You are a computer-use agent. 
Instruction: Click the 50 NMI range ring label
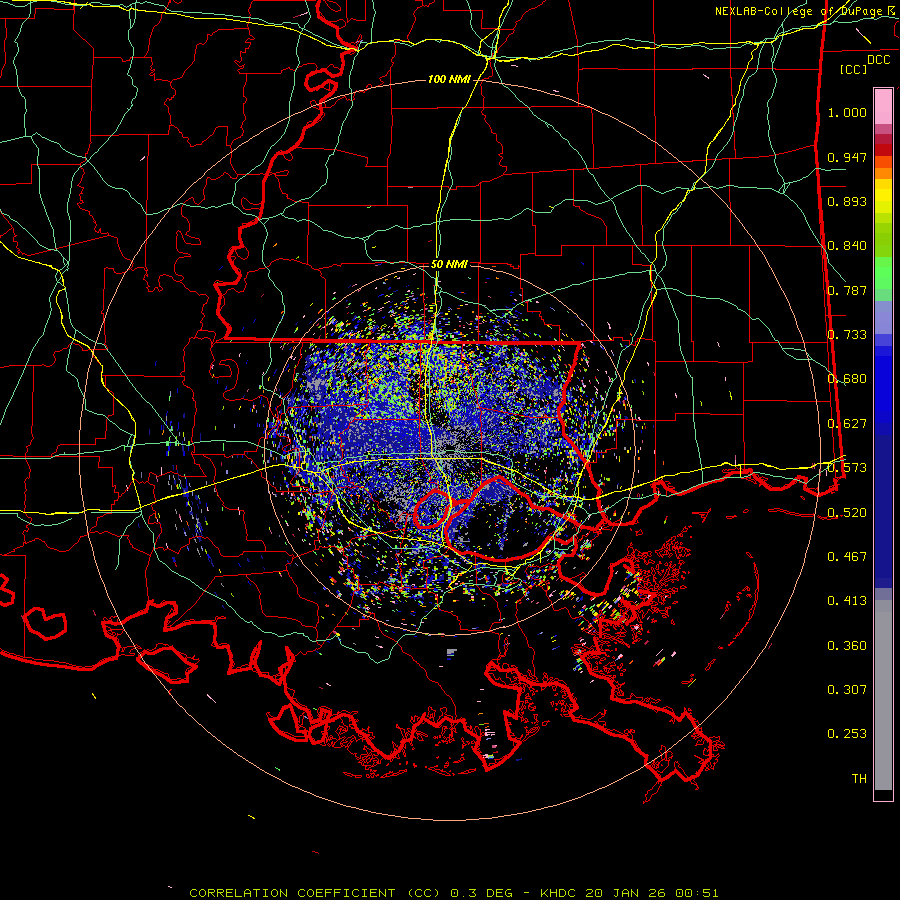449,265
